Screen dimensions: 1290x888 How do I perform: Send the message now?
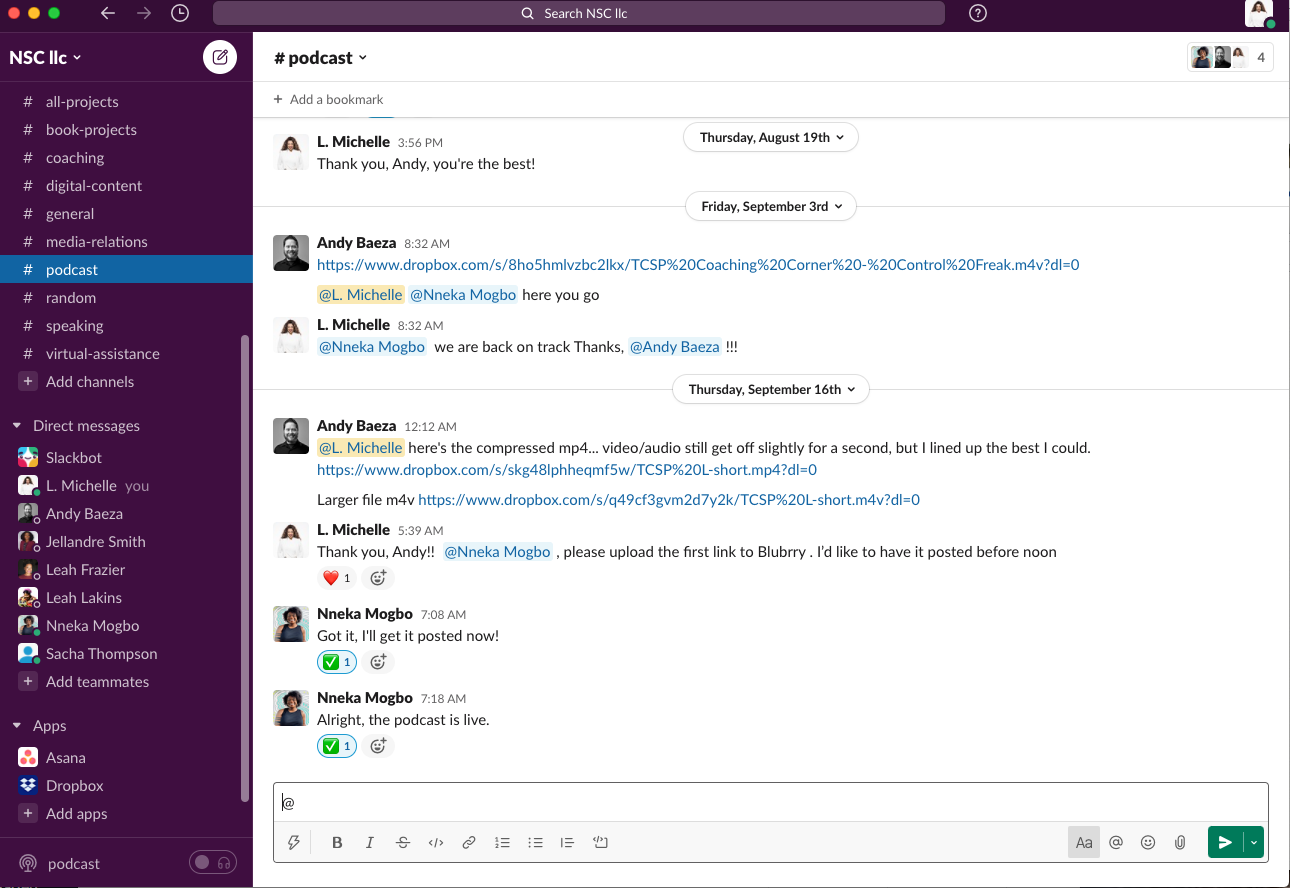(1226, 842)
